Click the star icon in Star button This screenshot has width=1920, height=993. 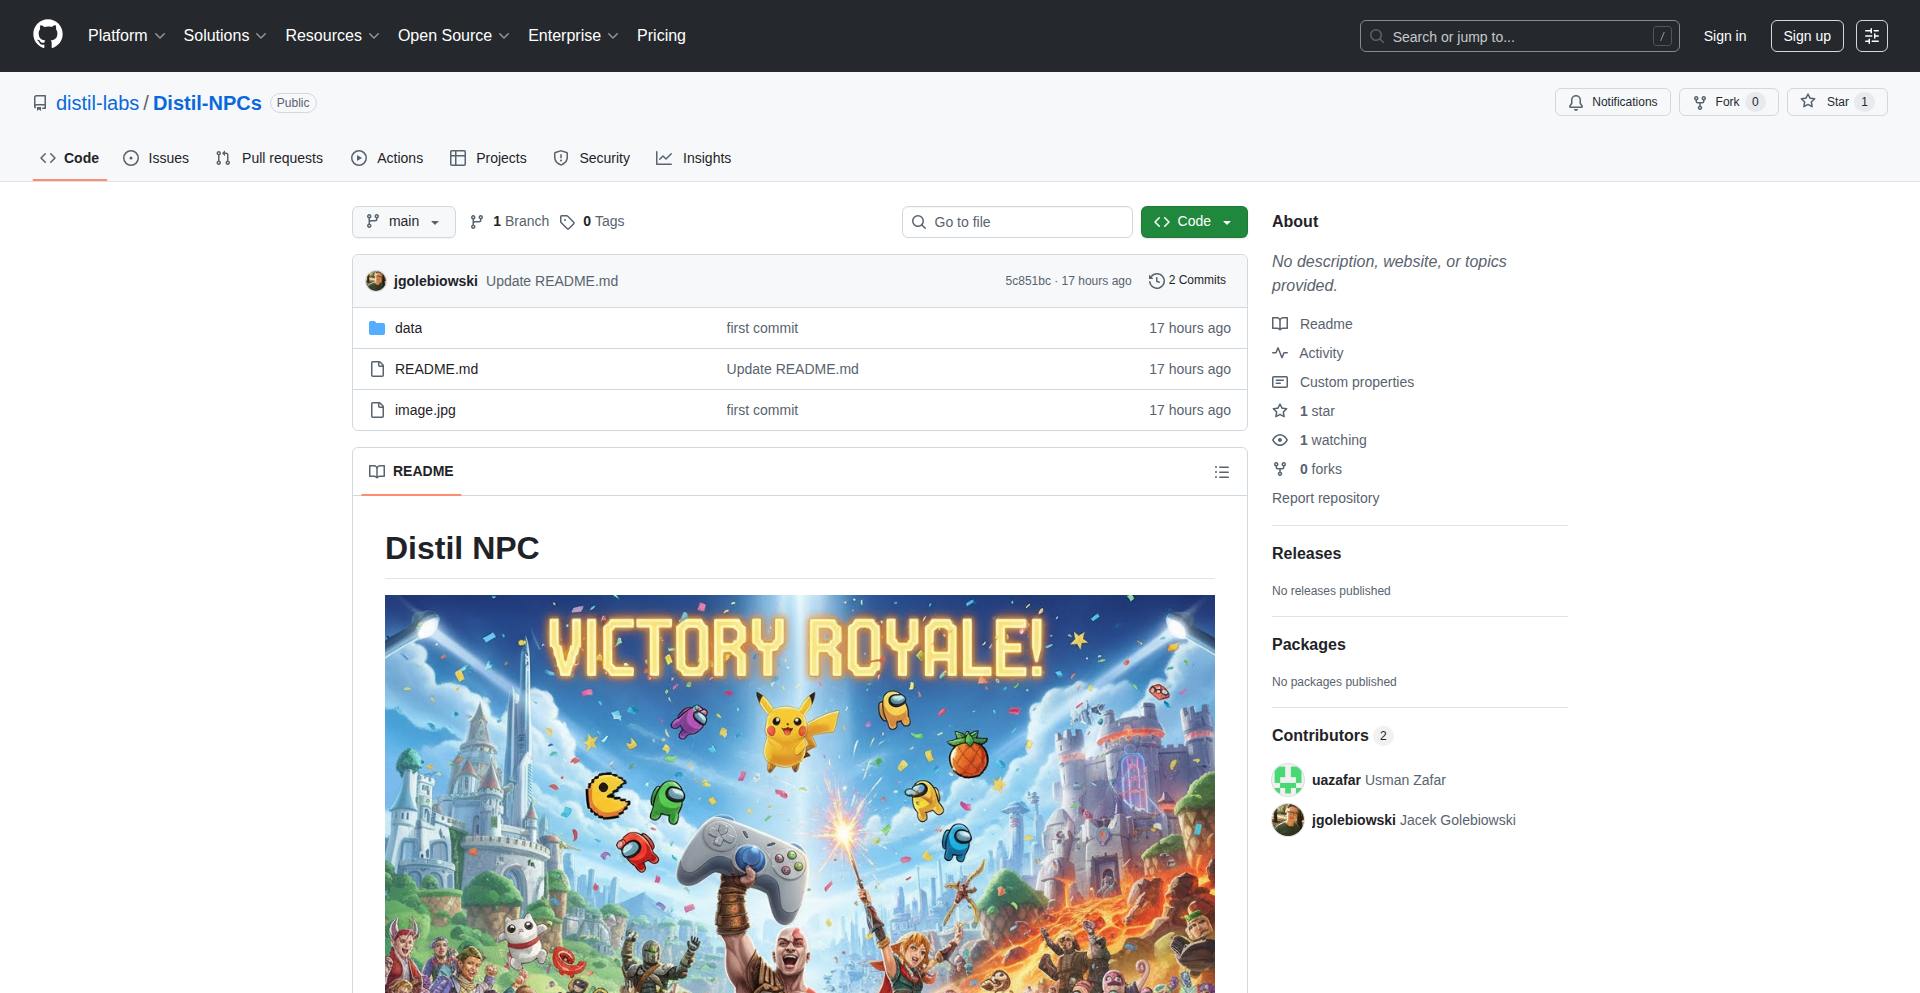[x=1808, y=101]
